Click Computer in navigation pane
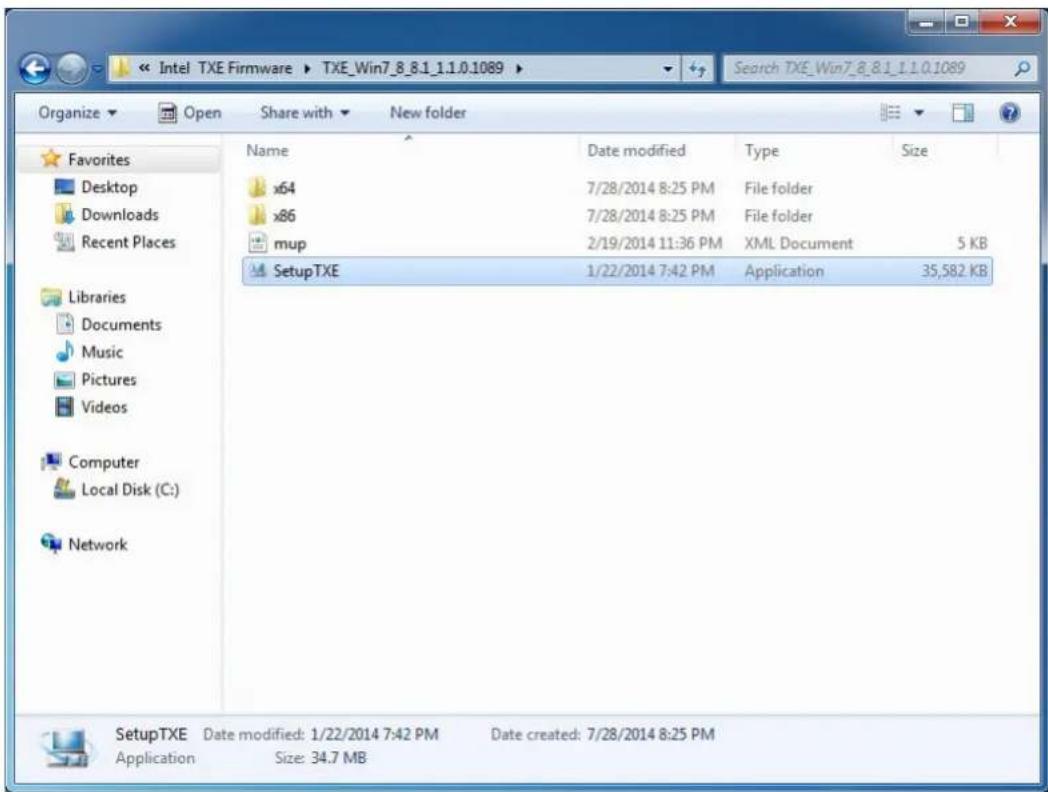This screenshot has height=792, width=1048. click(104, 462)
